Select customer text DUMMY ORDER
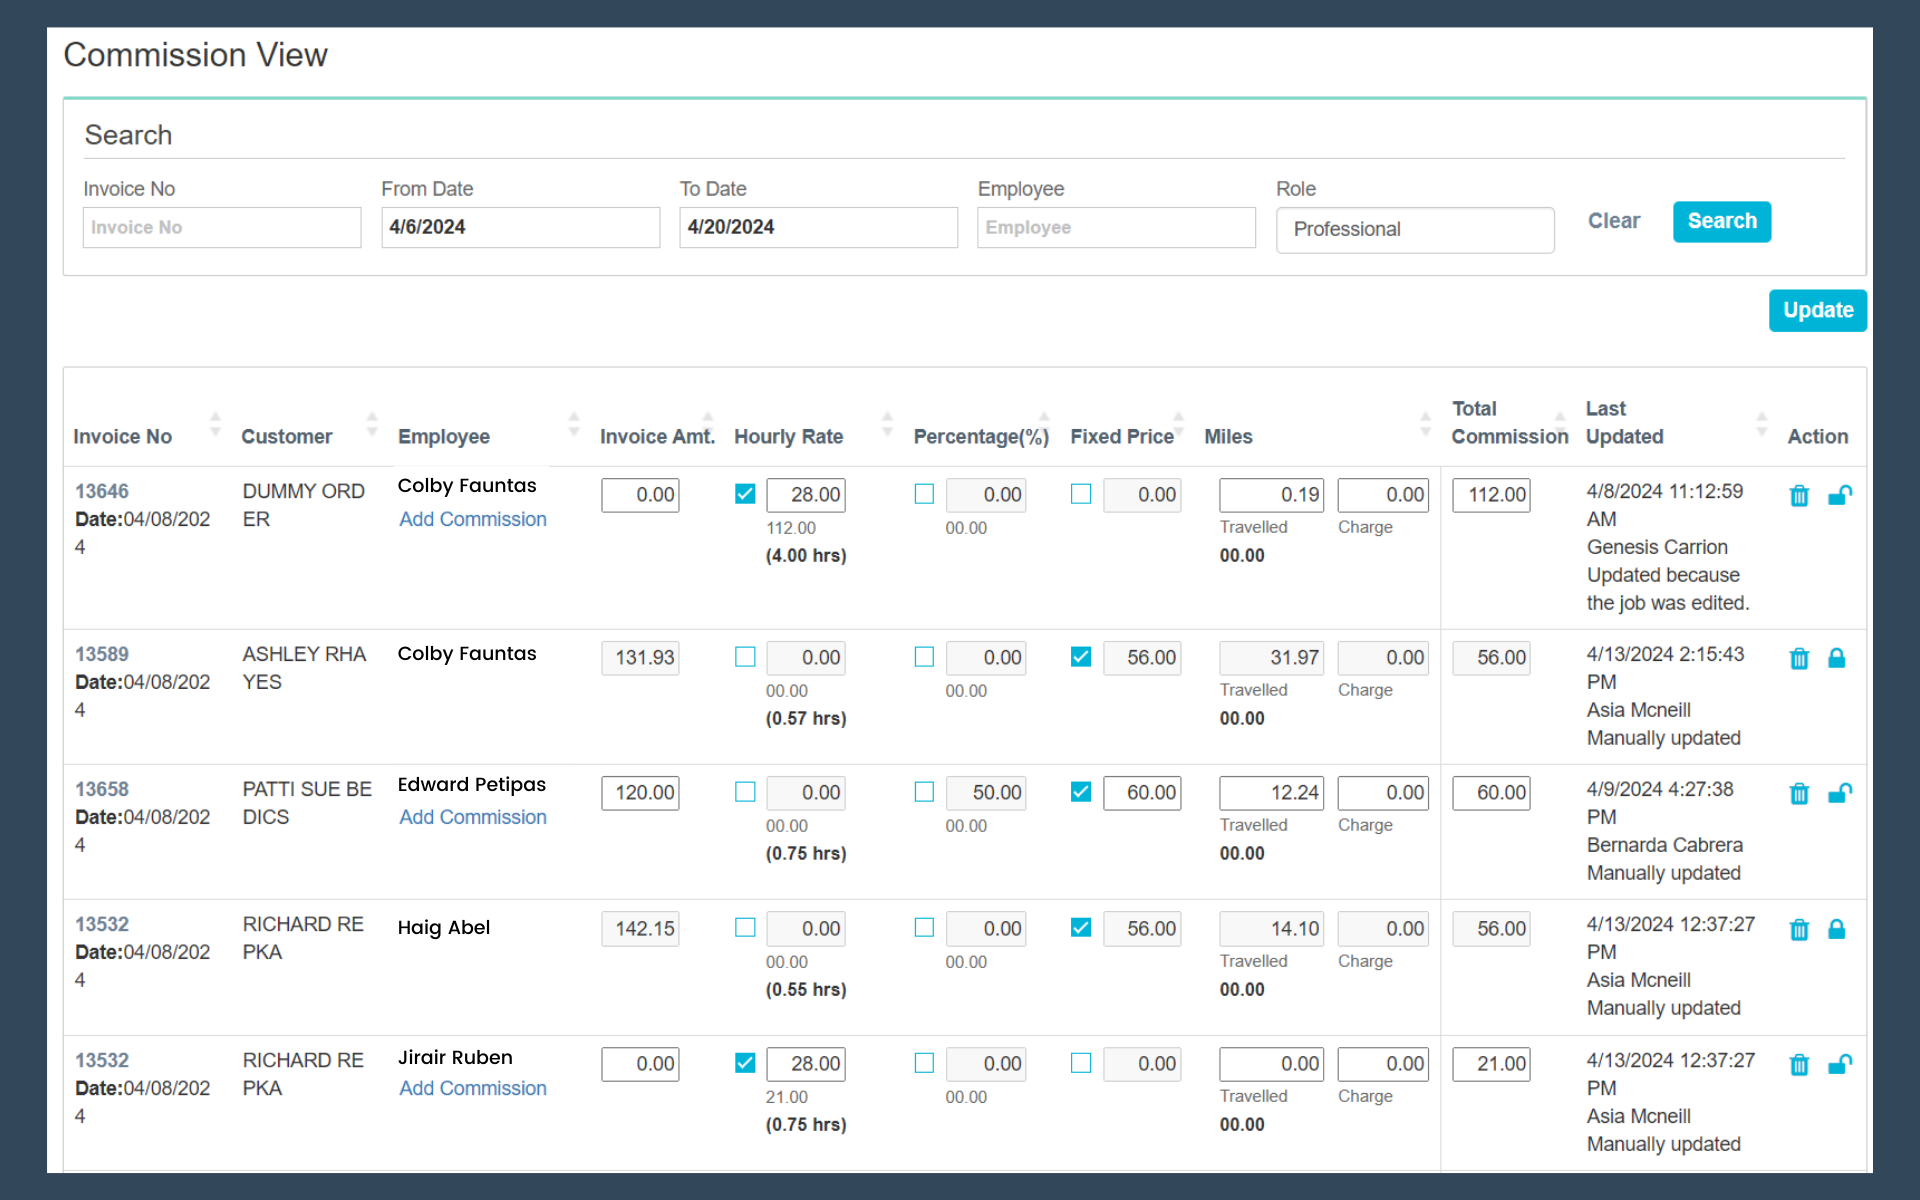Screen dimensions: 1920x1200 (x=304, y=505)
